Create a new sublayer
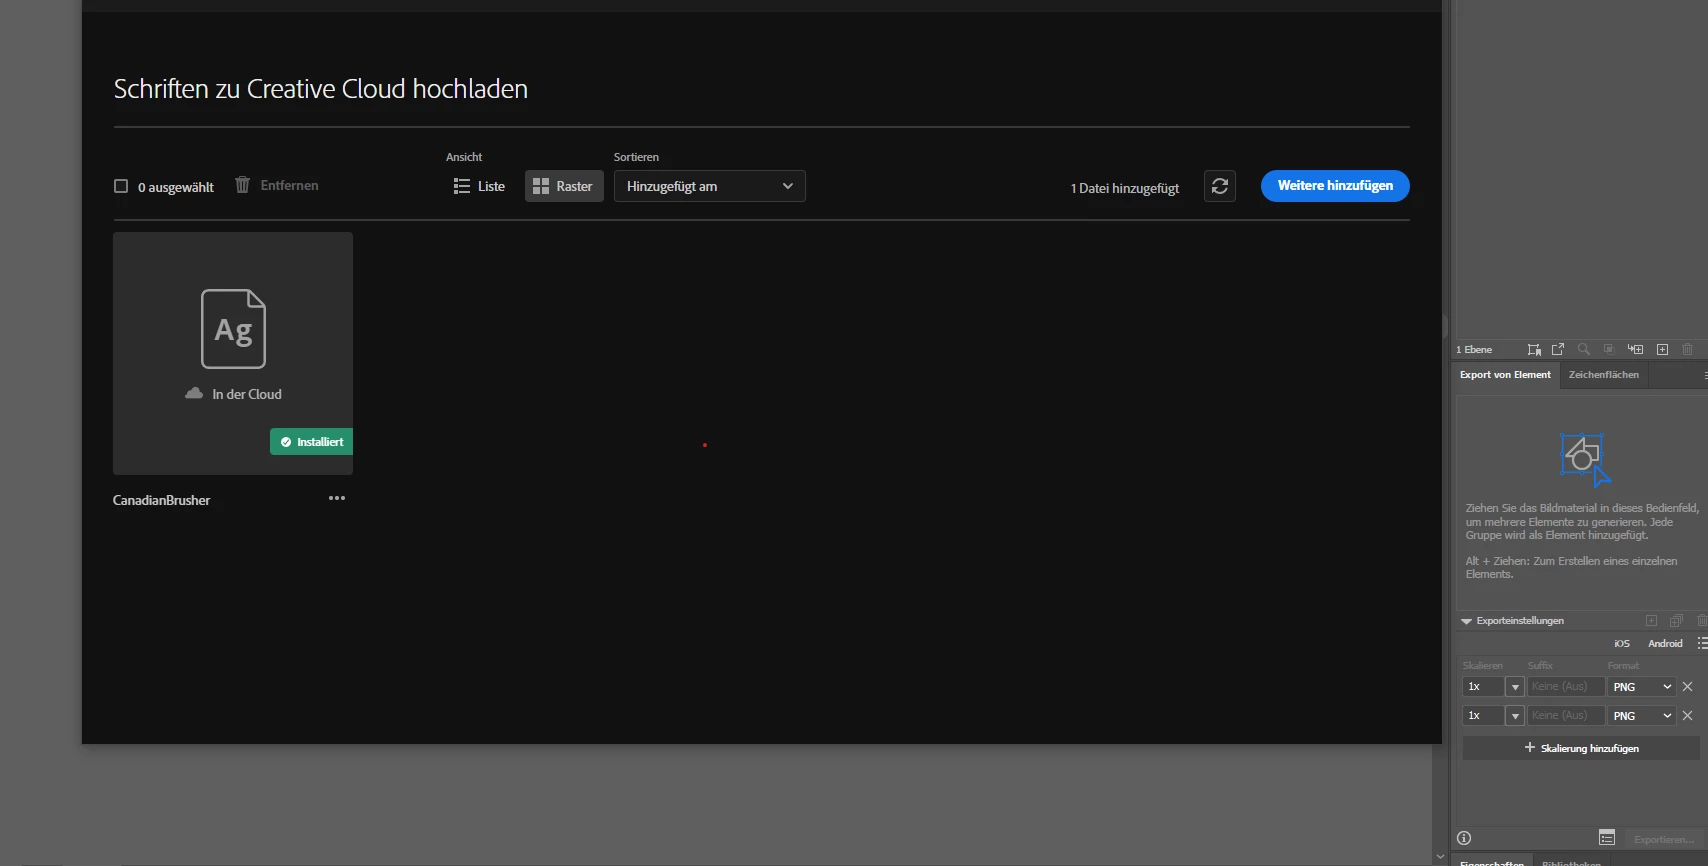 [1636, 349]
